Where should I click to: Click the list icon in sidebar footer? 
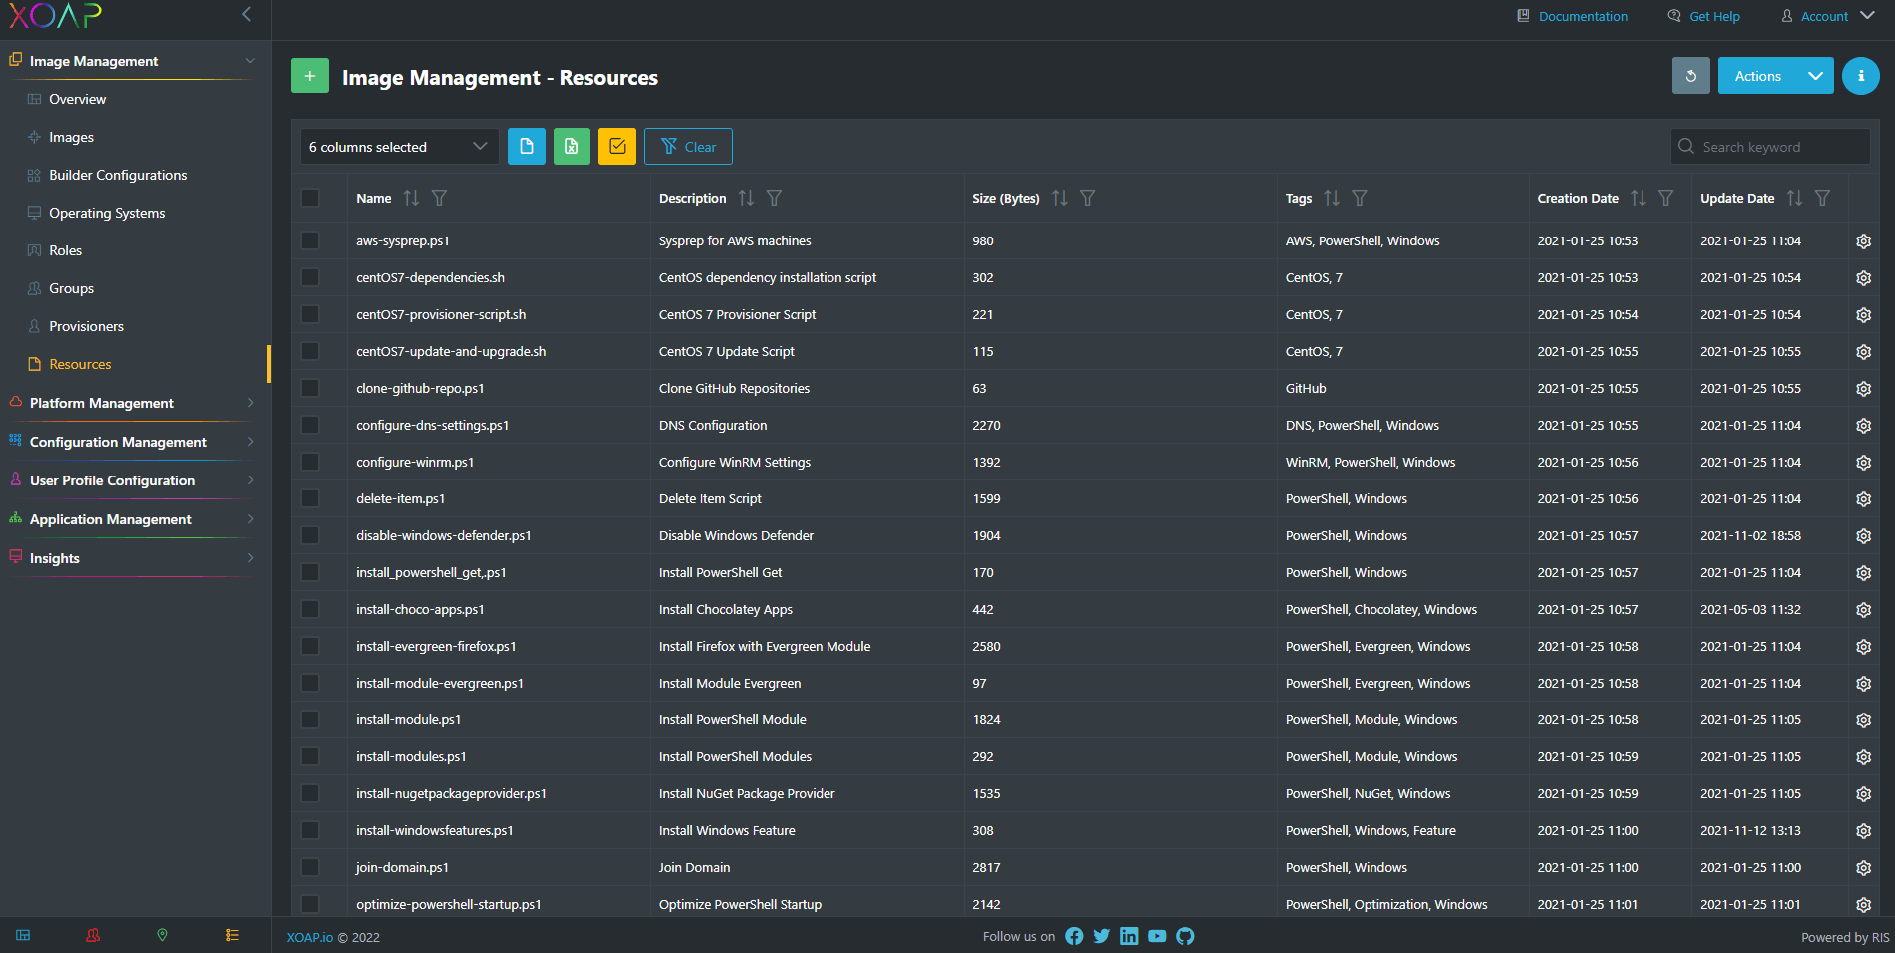click(232, 935)
